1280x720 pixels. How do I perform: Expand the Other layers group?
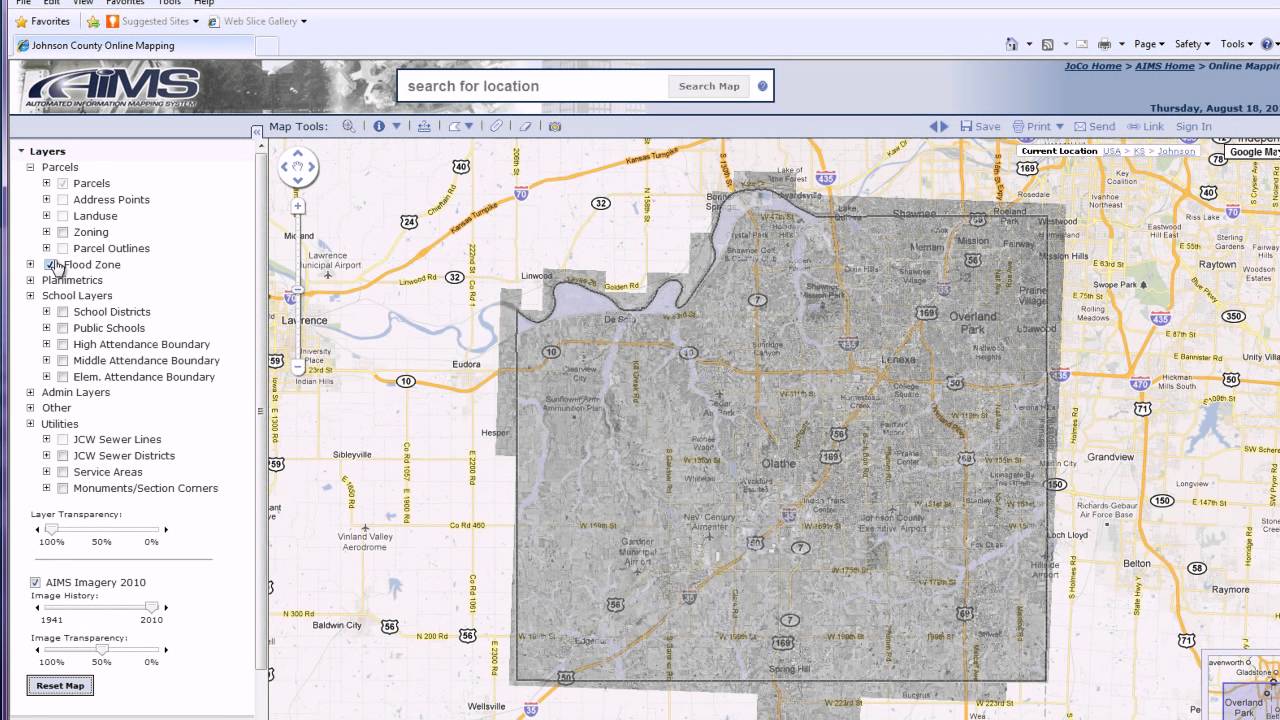point(30,408)
